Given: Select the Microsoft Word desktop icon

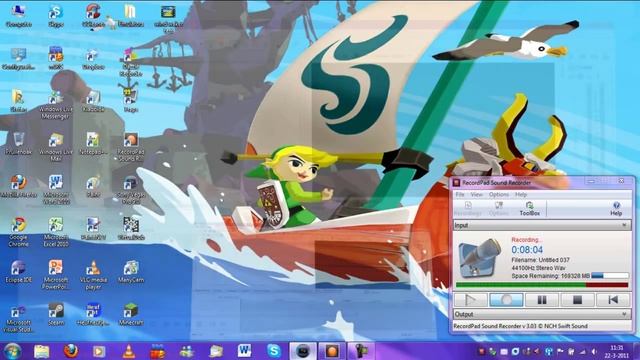Looking at the screenshot, I should pos(56,190).
